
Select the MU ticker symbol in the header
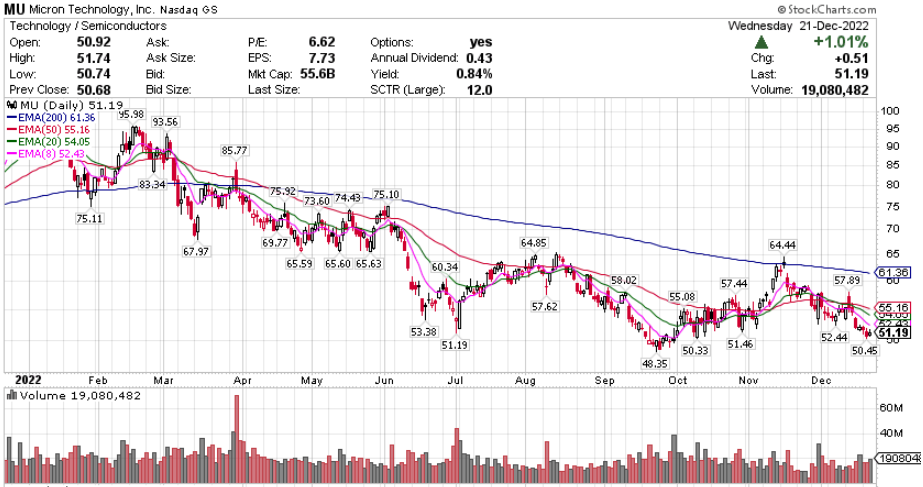pos(15,9)
